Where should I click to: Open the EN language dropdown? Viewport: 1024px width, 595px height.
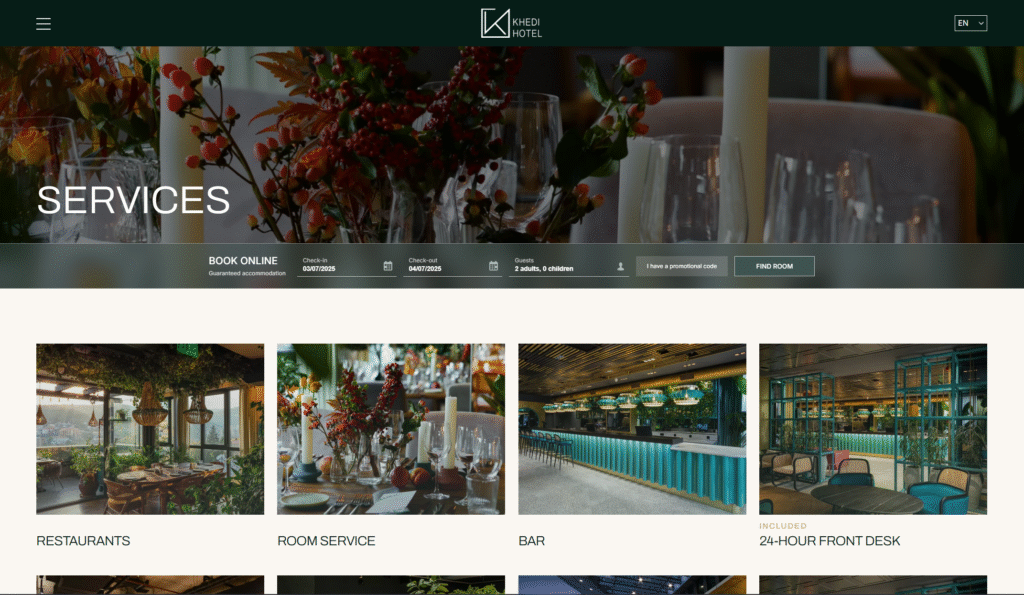point(970,24)
